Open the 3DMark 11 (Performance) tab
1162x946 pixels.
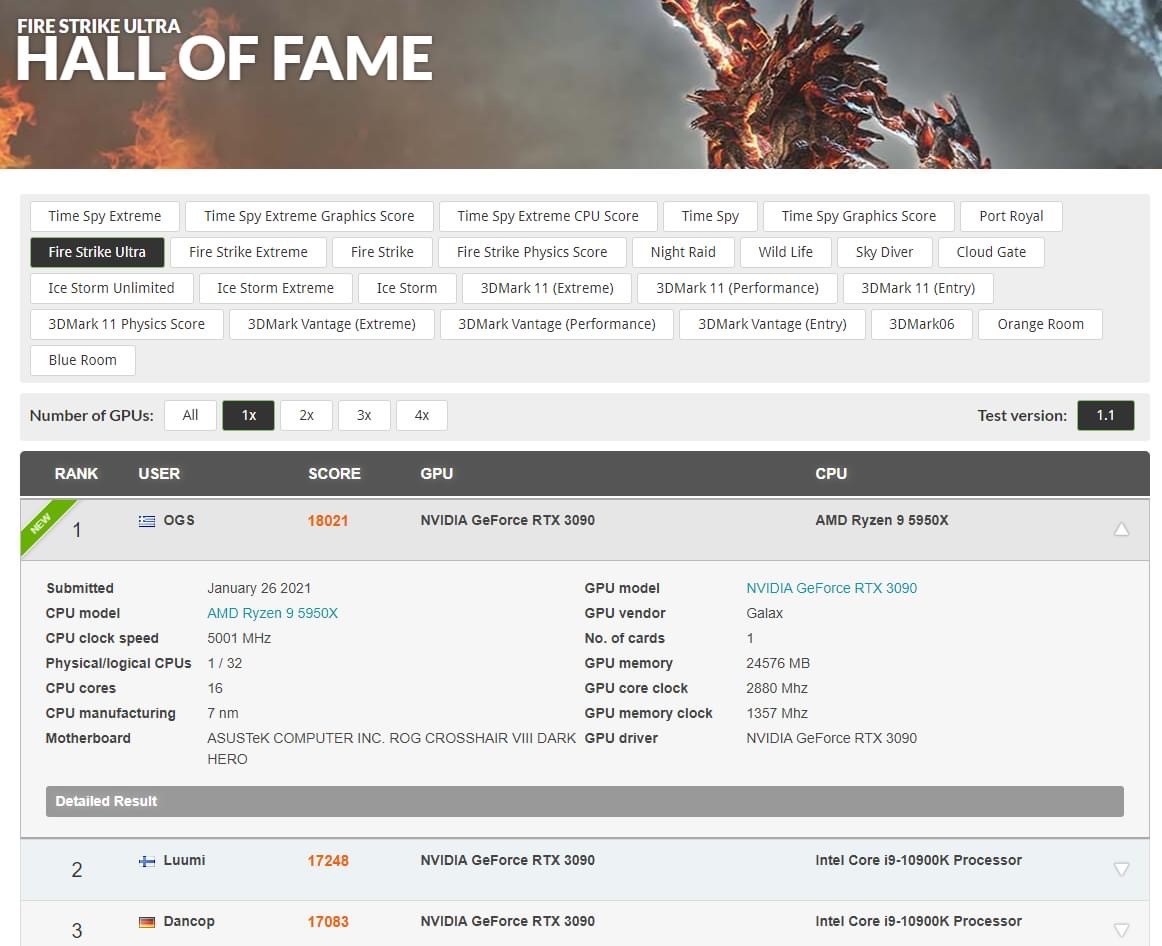[x=737, y=288]
